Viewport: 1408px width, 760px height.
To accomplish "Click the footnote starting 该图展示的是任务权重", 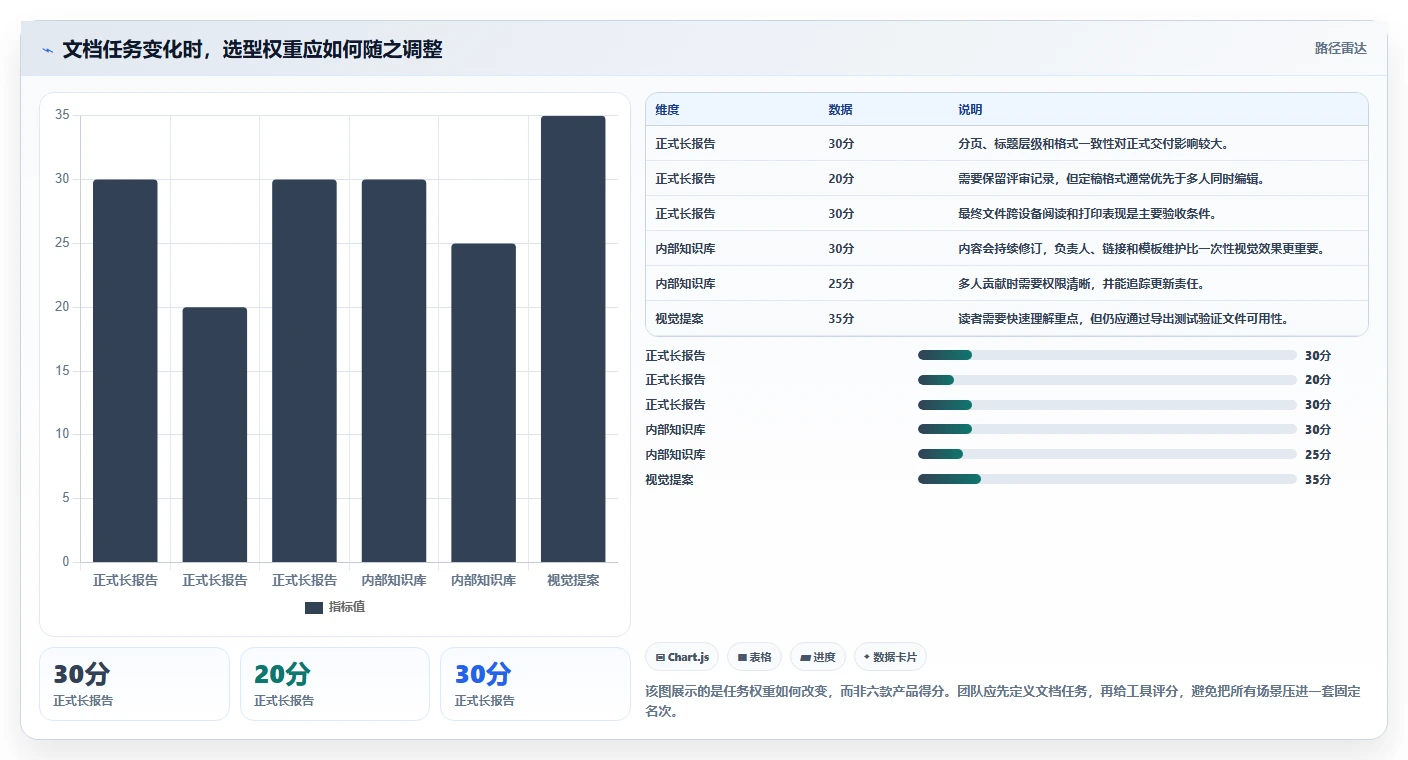I will coord(1004,701).
